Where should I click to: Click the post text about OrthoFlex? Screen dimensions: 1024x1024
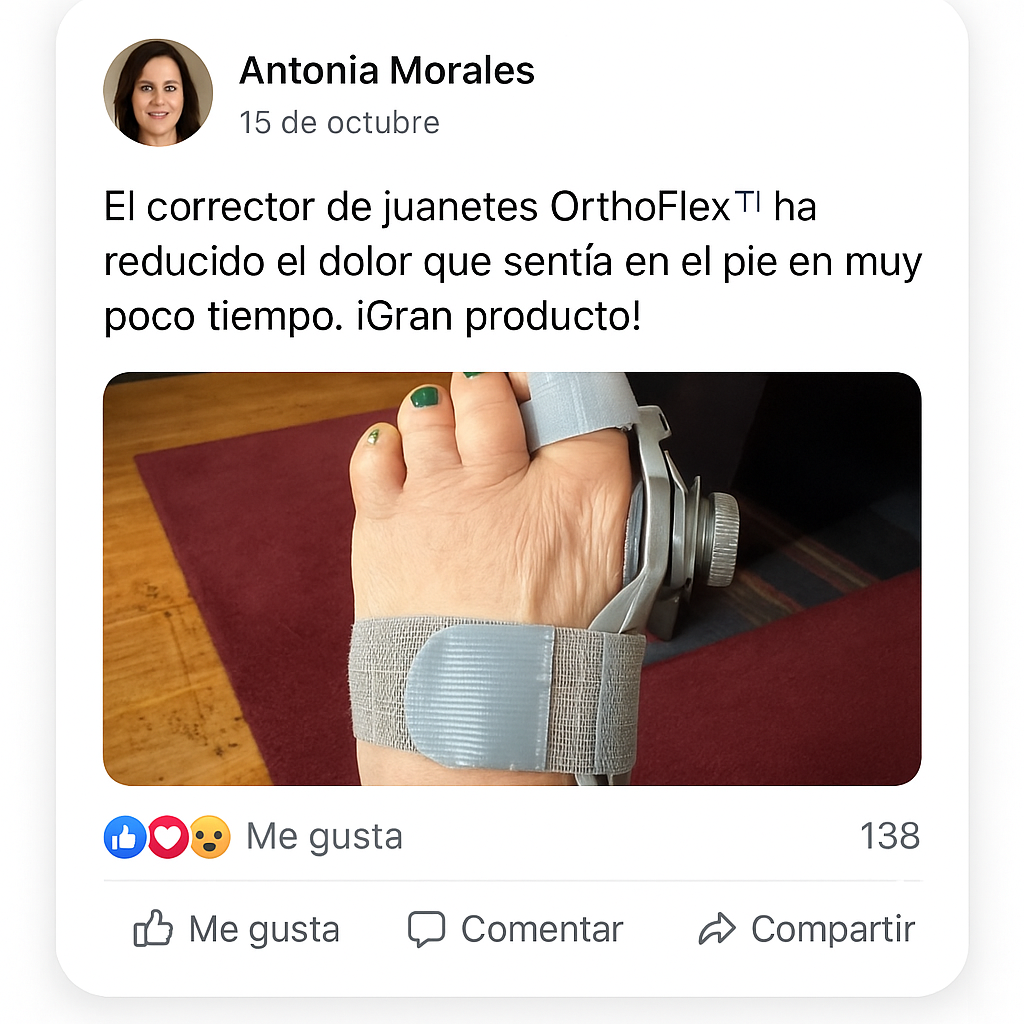[512, 262]
